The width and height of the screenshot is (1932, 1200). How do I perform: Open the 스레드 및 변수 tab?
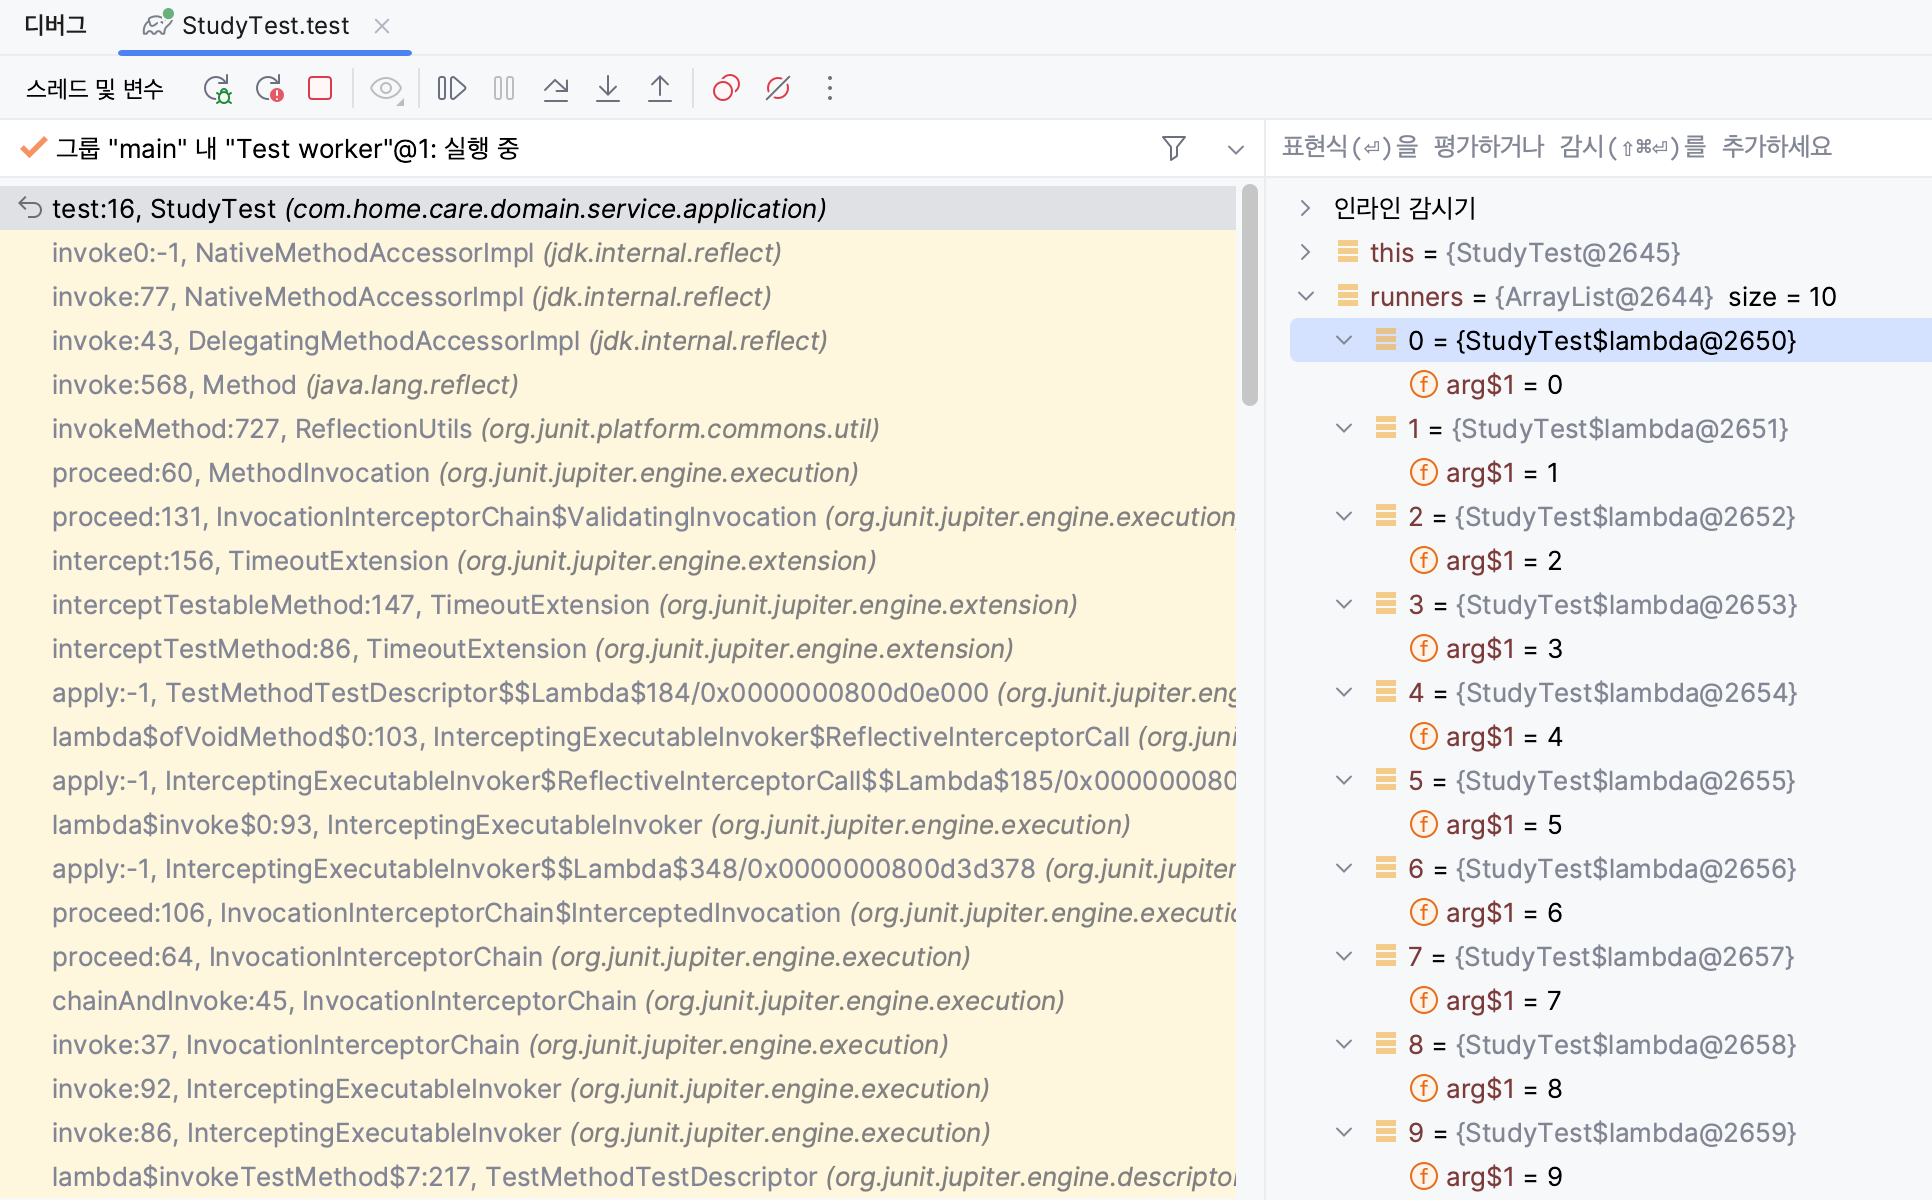95,89
